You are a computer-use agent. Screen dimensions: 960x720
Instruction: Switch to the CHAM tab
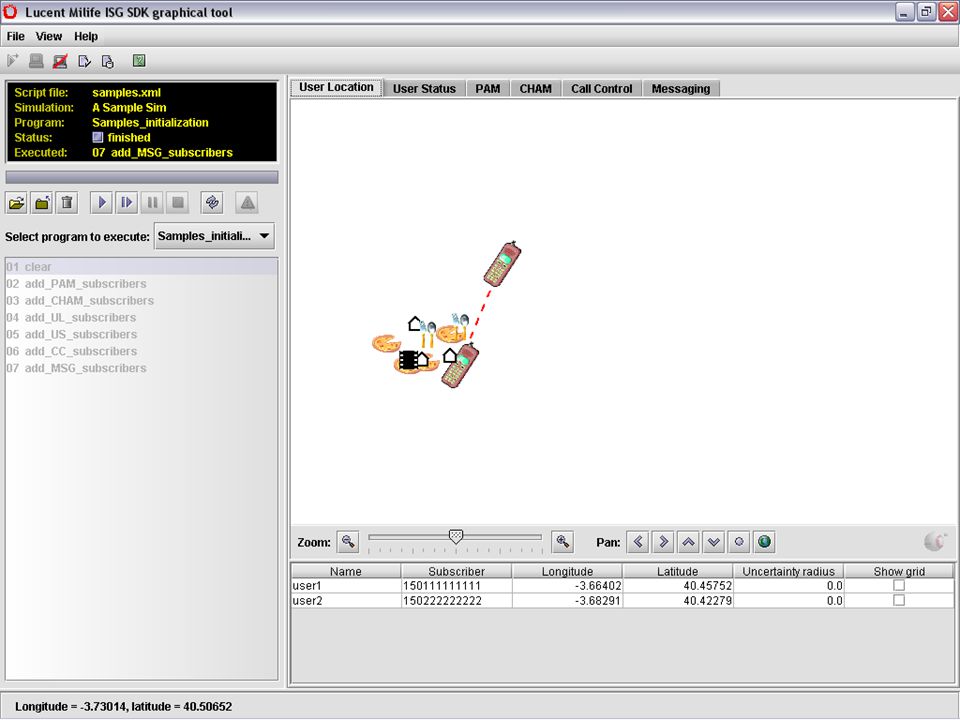click(x=536, y=89)
